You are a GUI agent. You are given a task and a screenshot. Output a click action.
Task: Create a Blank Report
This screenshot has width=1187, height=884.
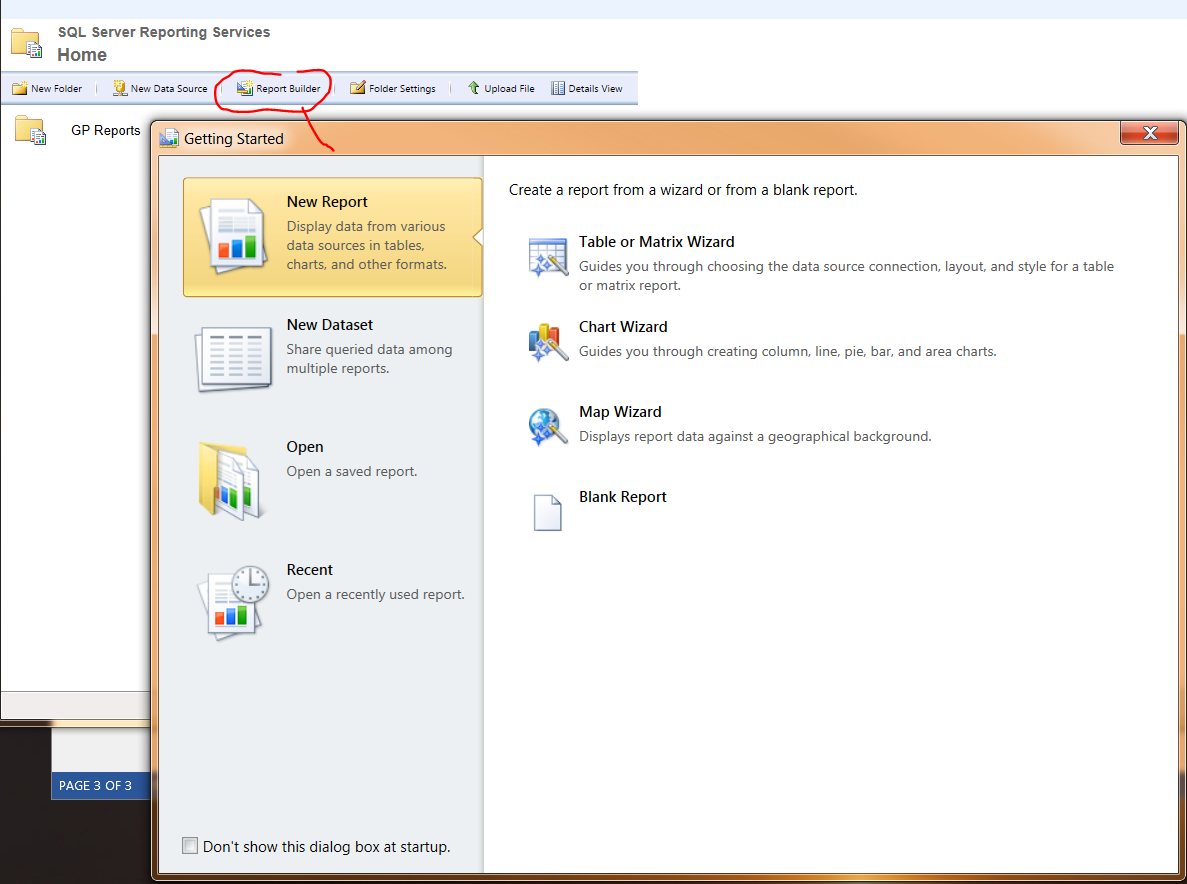pyautogui.click(x=622, y=497)
